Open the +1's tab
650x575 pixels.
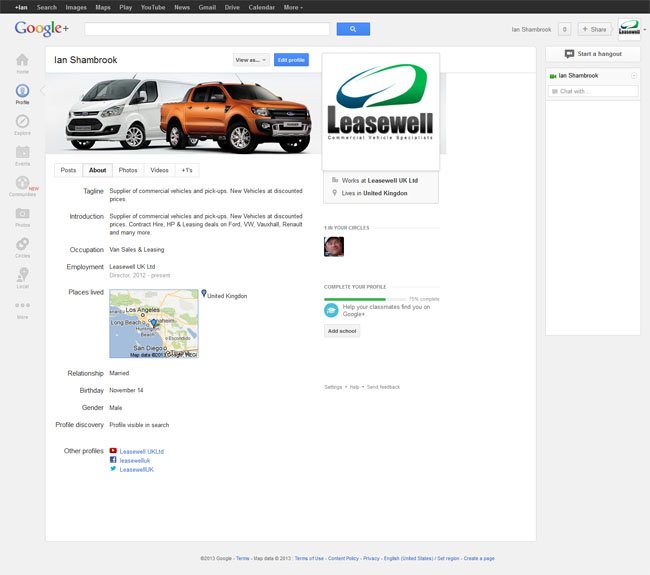coord(187,170)
